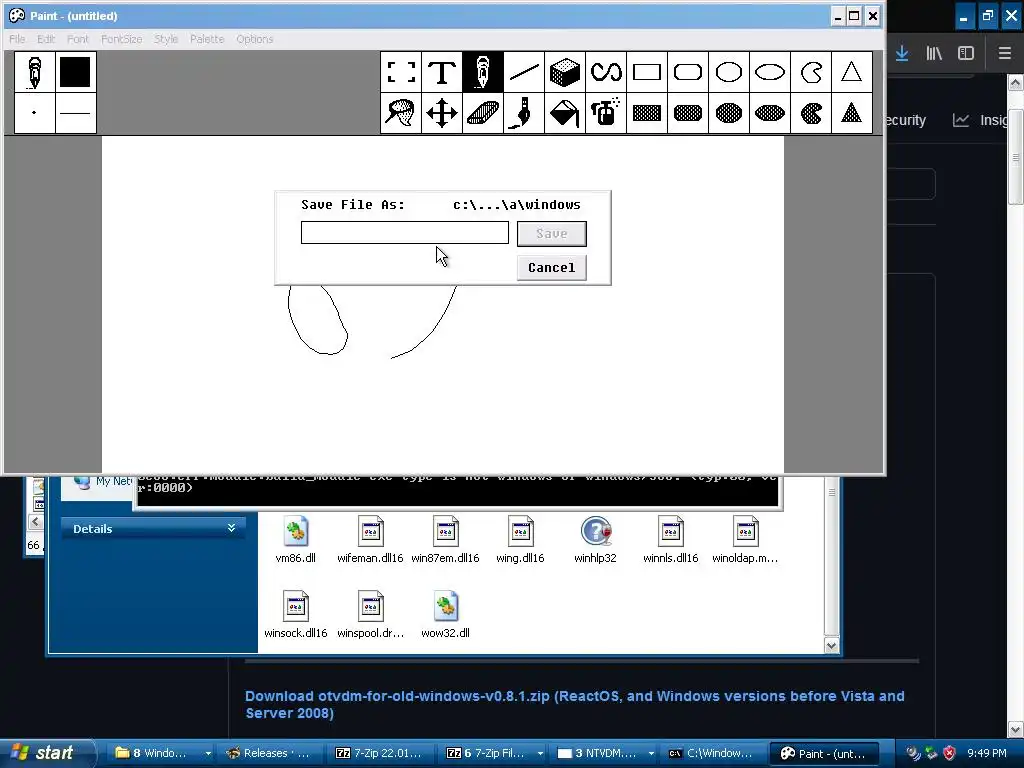Open browser library icon
Image resolution: width=1024 pixels, height=768 pixels.
934,53
